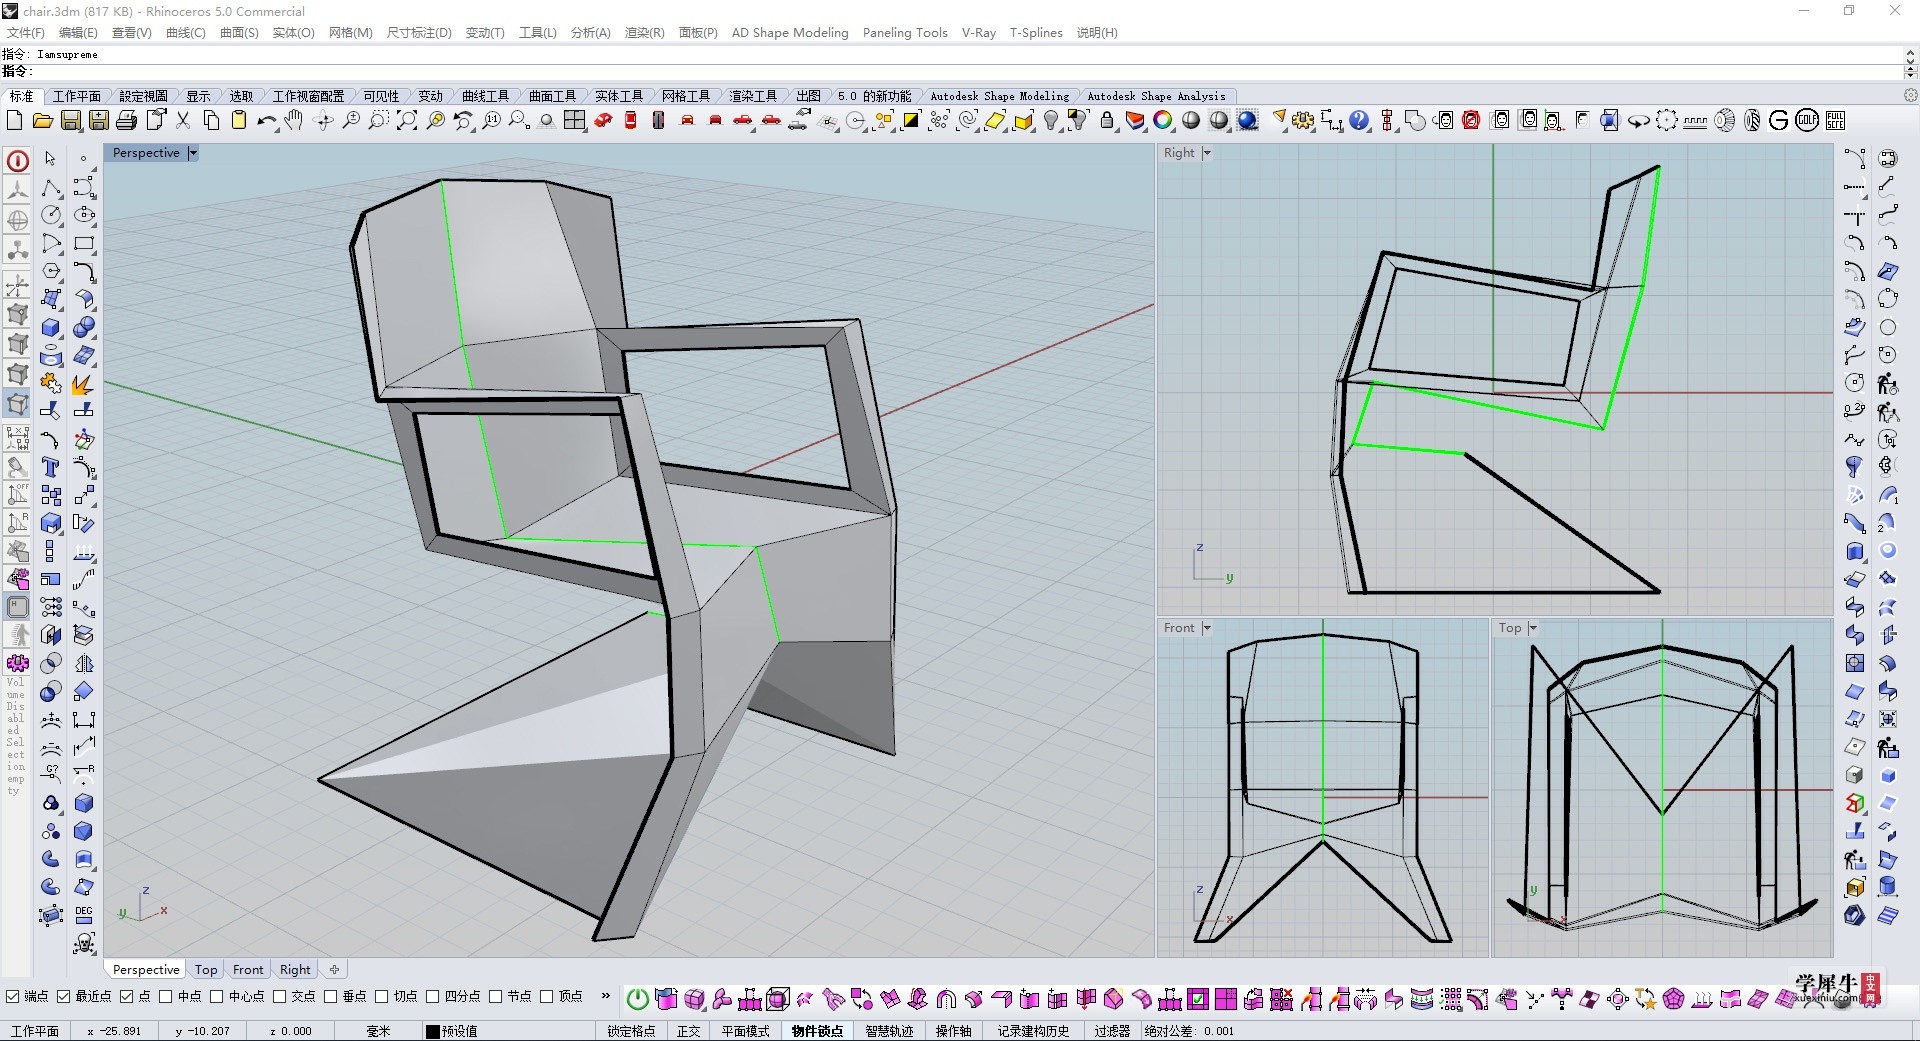Click 过滤器 in status bar
This screenshot has height=1041, width=1920.
pyautogui.click(x=1112, y=1031)
